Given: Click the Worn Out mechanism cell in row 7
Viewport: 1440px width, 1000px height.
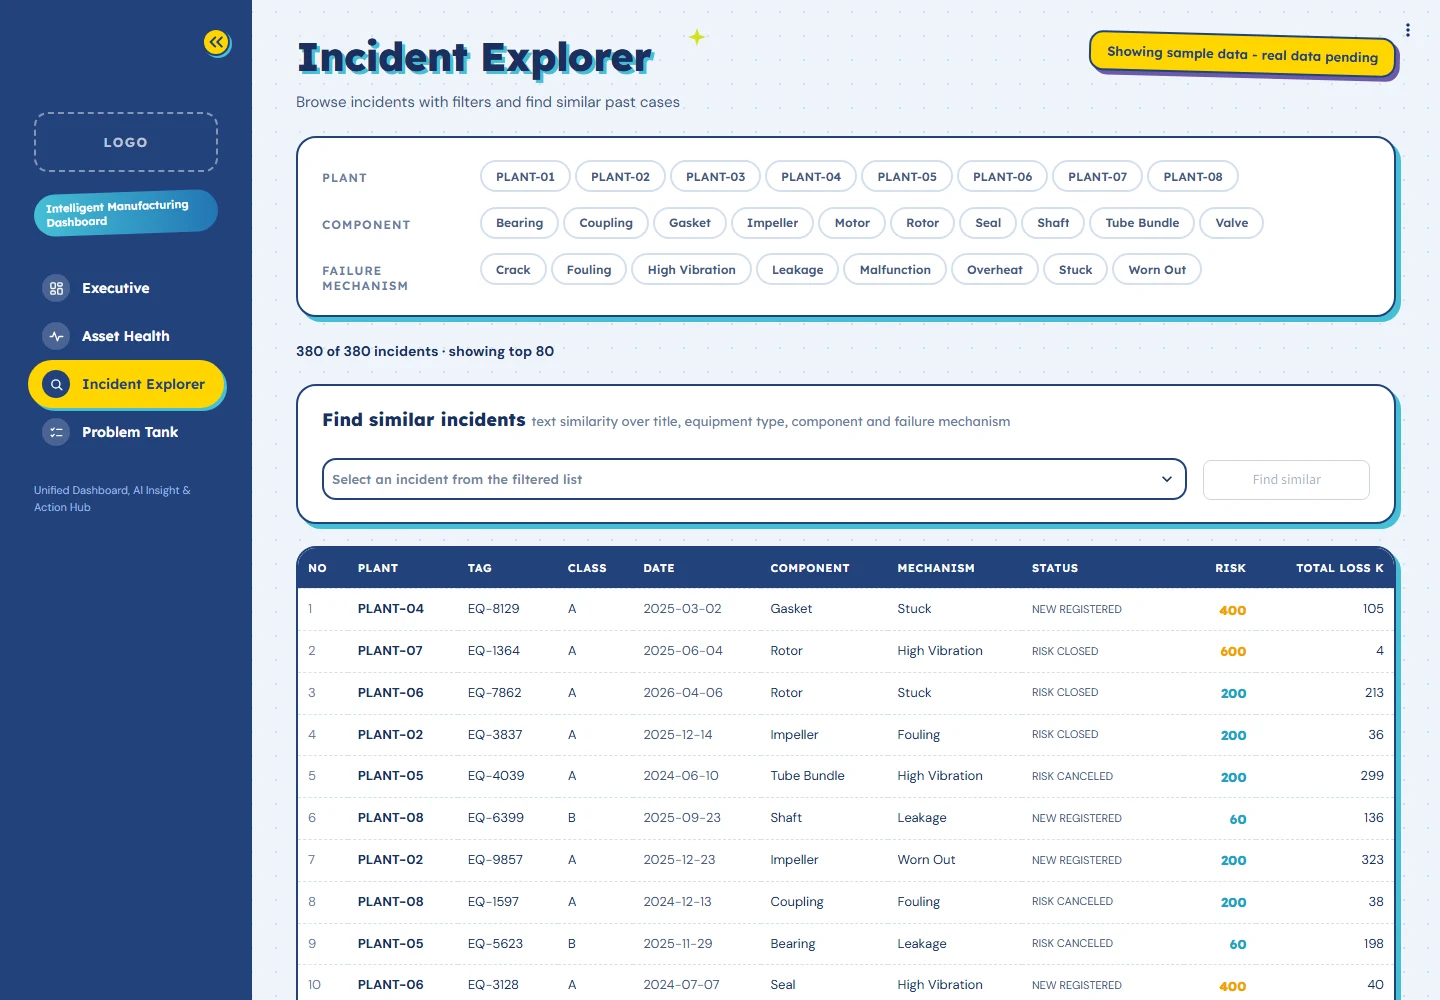Looking at the screenshot, I should tap(926, 860).
